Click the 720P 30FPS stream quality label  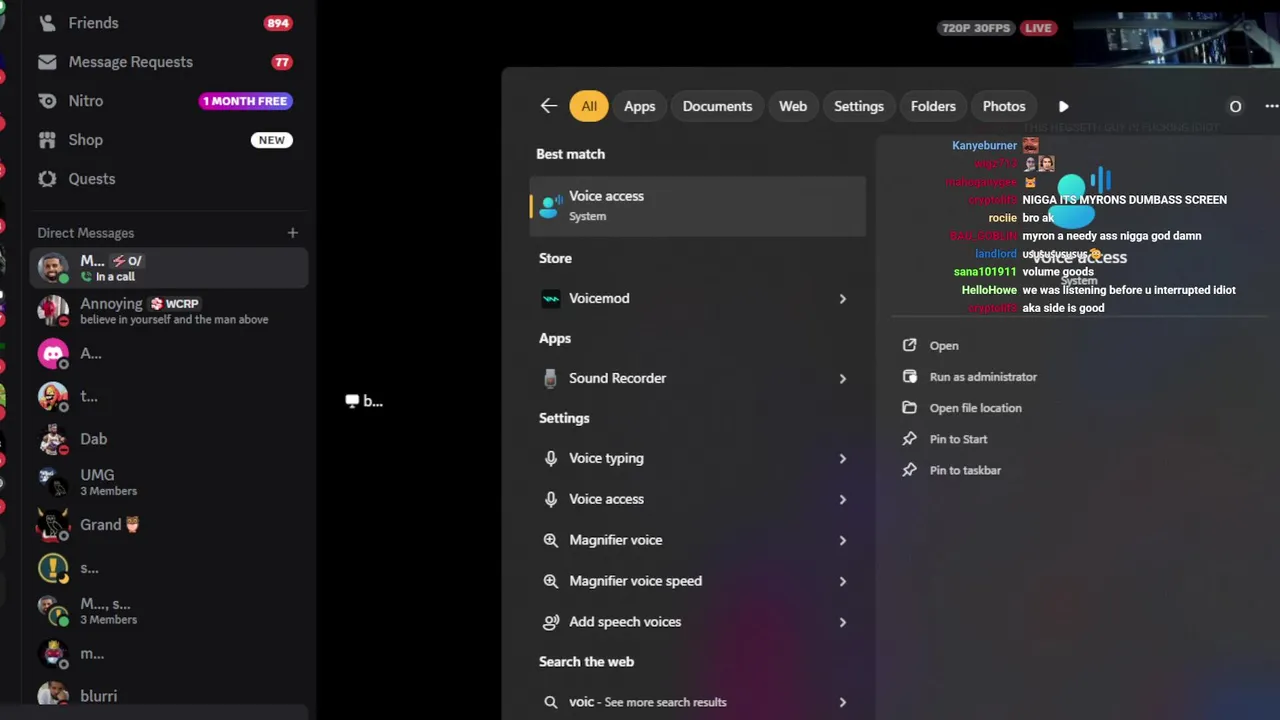click(x=976, y=28)
